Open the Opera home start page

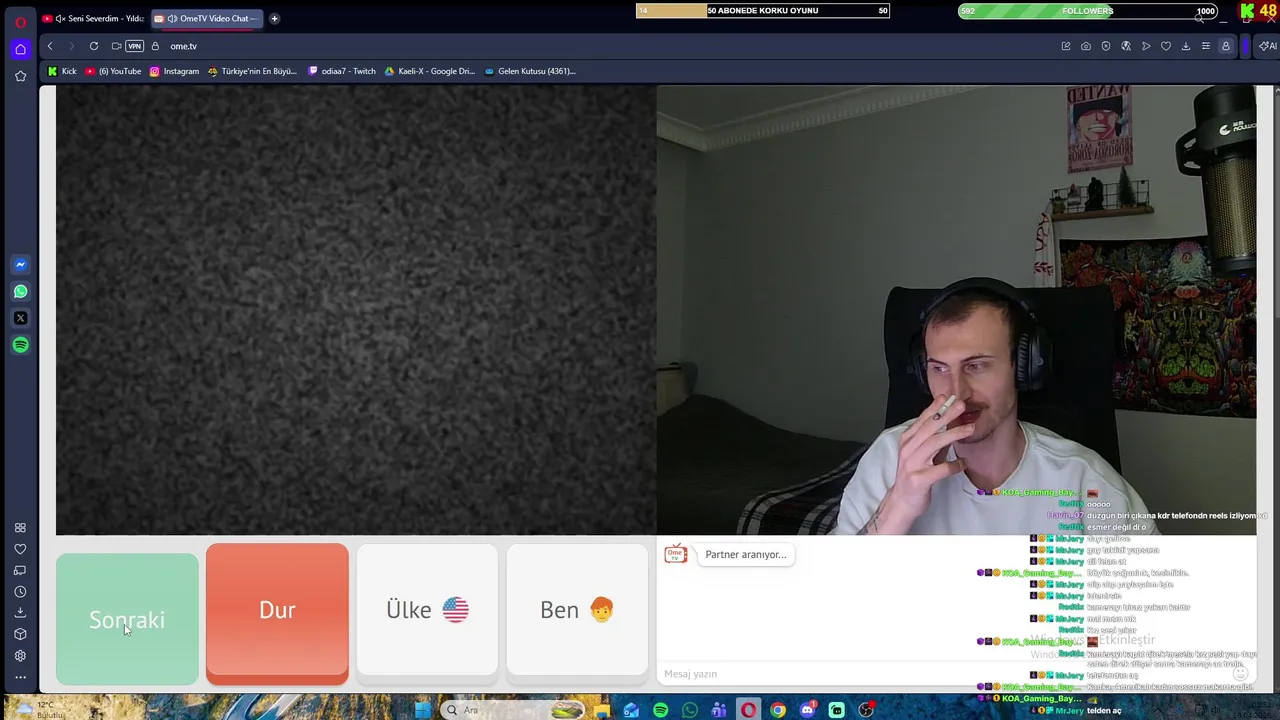(20, 49)
